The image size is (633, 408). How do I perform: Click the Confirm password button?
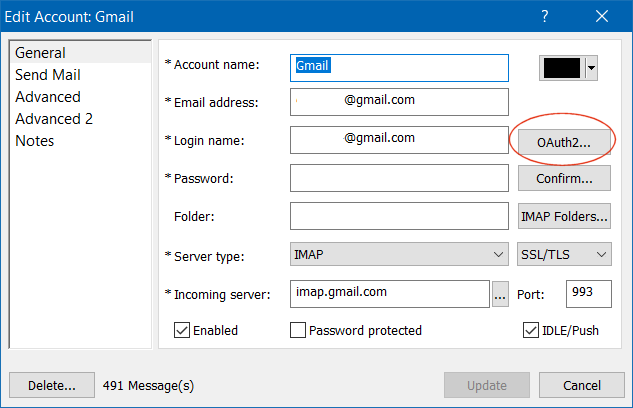[564, 178]
